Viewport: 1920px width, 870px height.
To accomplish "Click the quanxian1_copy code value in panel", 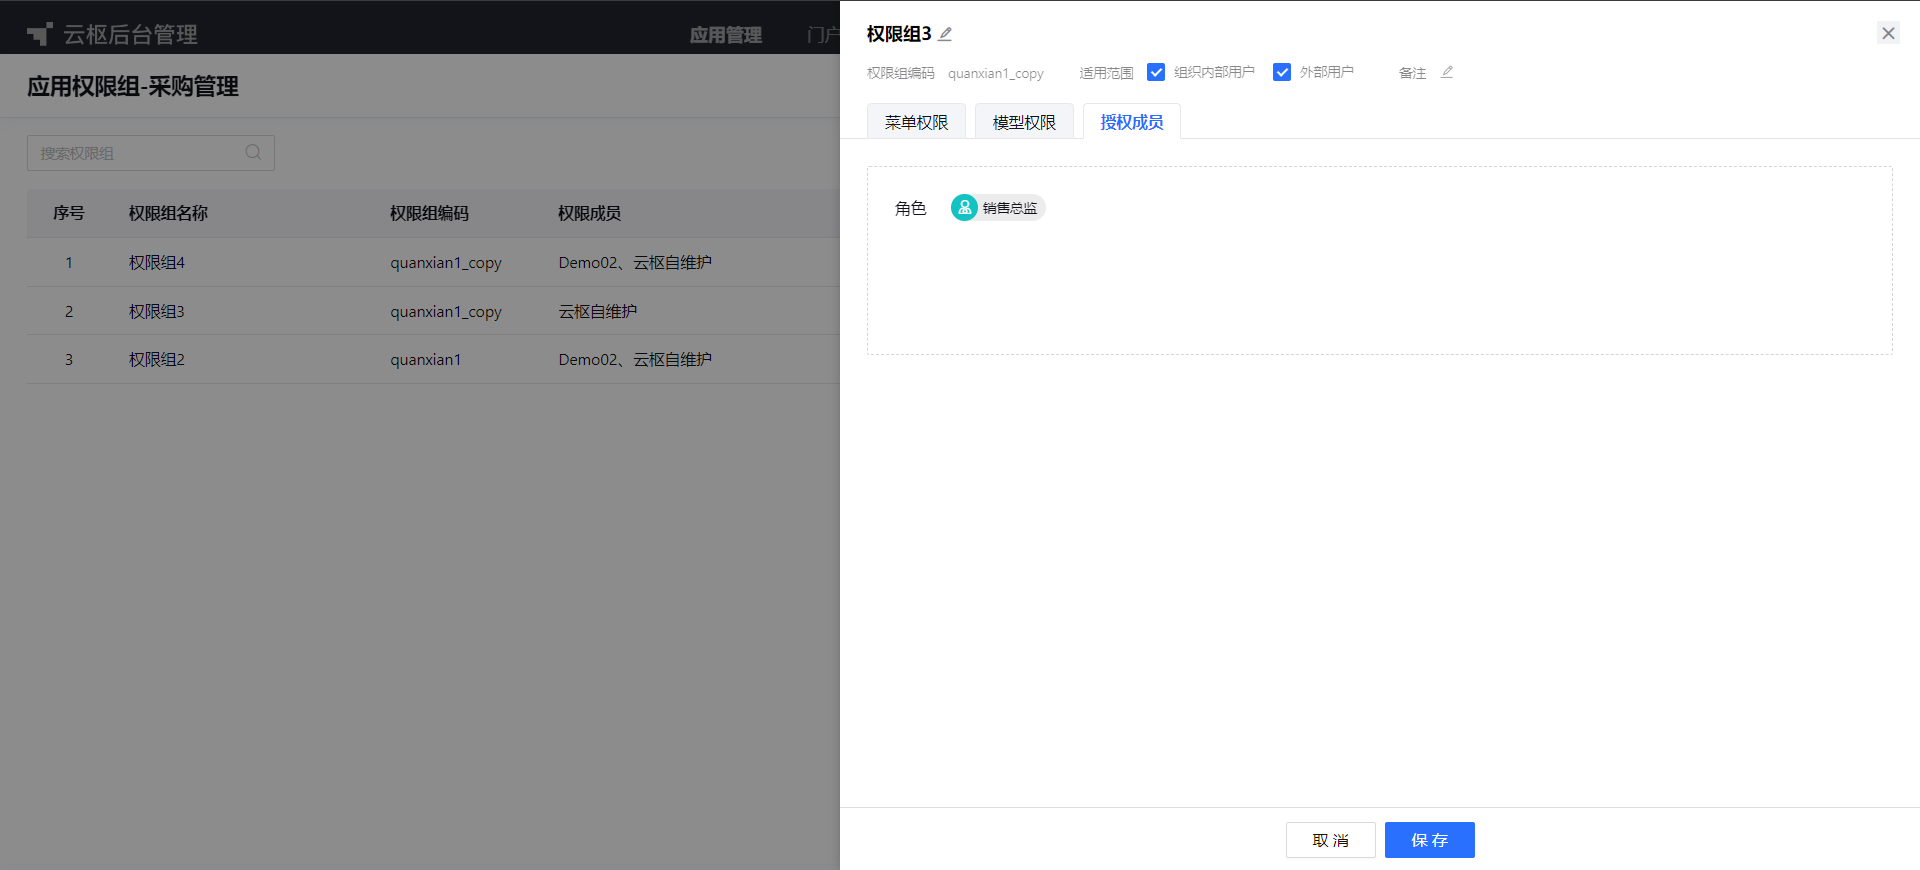I will click(996, 73).
